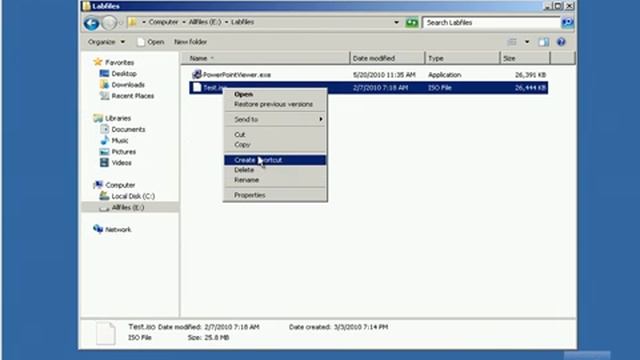Click the Network label in navigation pane
640x360 pixels.
point(118,229)
